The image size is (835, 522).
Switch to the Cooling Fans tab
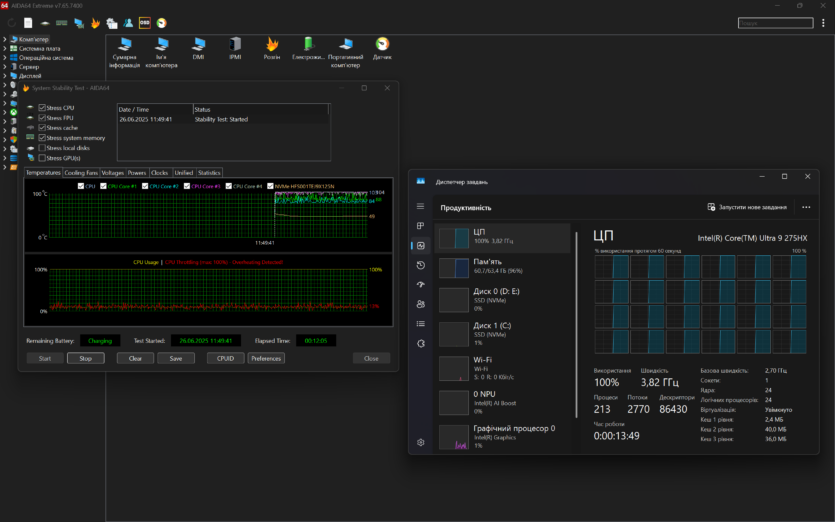point(81,173)
